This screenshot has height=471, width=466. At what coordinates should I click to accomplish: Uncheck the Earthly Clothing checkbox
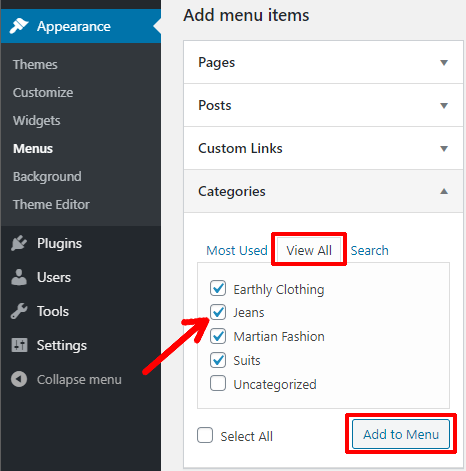[x=218, y=288]
